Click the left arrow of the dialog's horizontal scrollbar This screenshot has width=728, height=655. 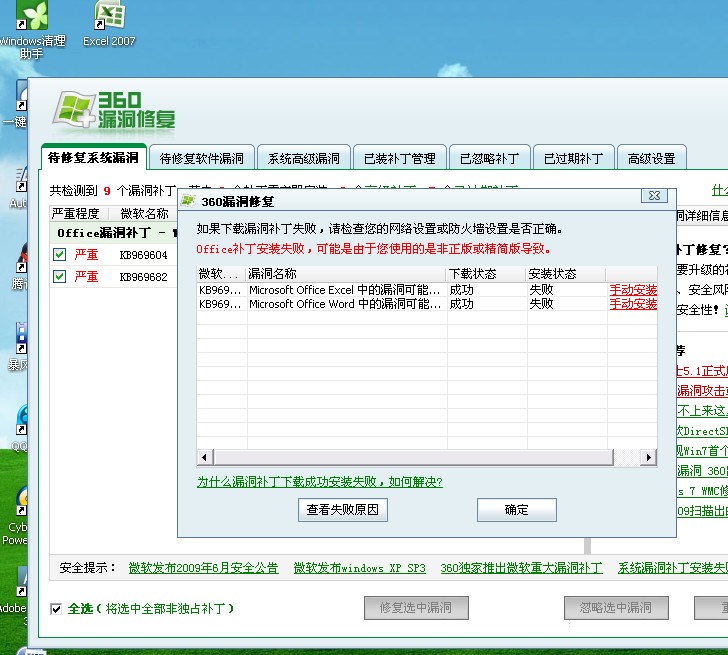(x=204, y=457)
